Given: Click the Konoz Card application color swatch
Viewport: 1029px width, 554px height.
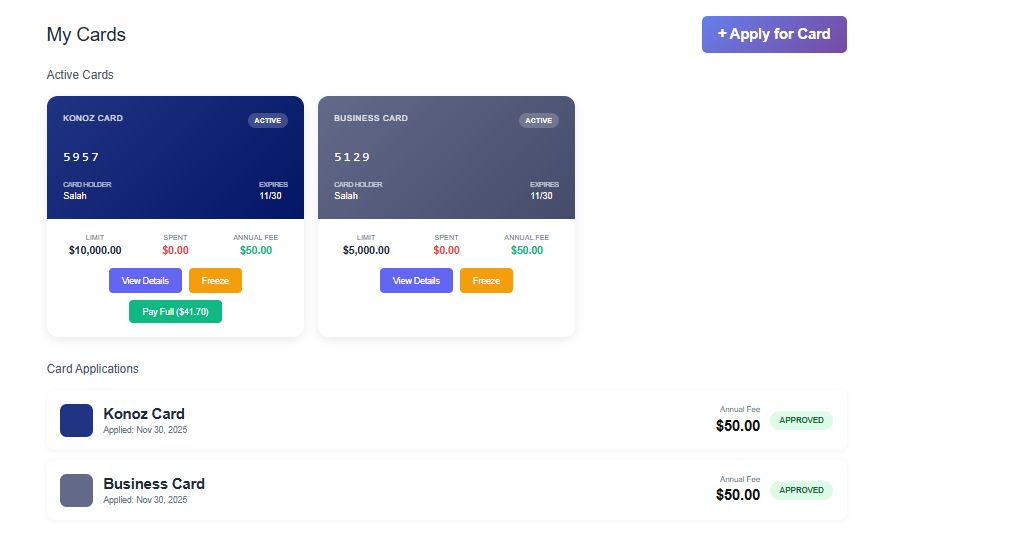Looking at the screenshot, I should click(x=76, y=420).
